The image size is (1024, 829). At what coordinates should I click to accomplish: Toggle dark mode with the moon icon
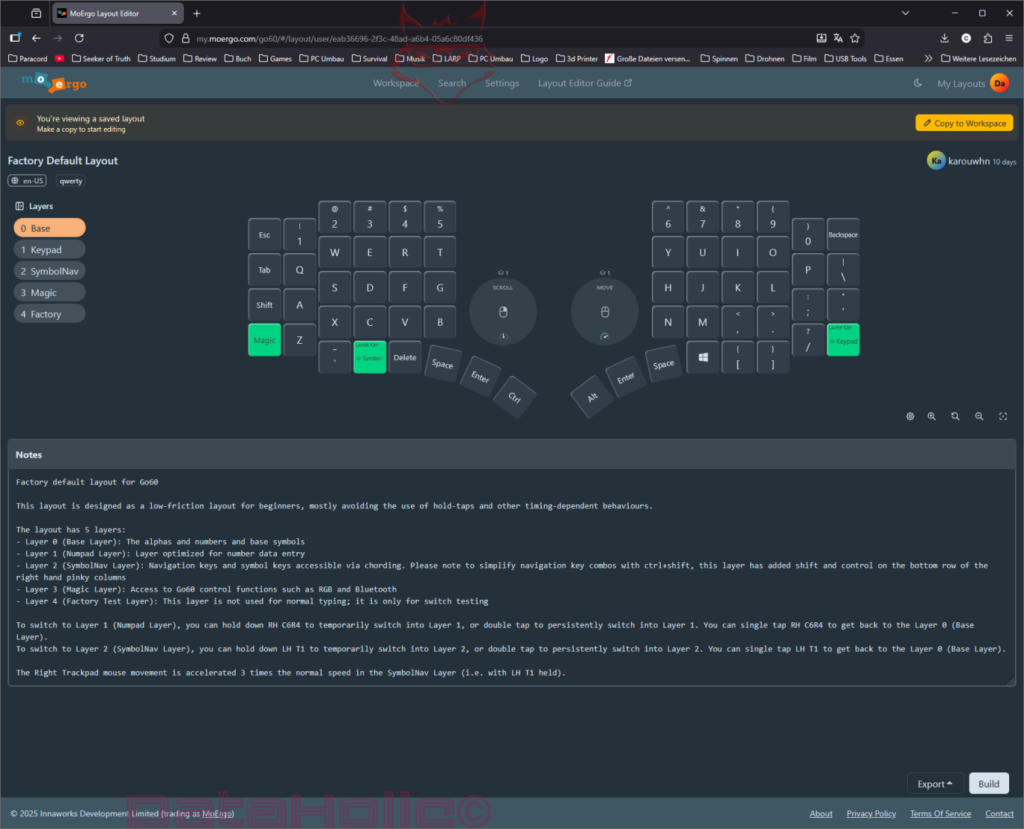917,83
